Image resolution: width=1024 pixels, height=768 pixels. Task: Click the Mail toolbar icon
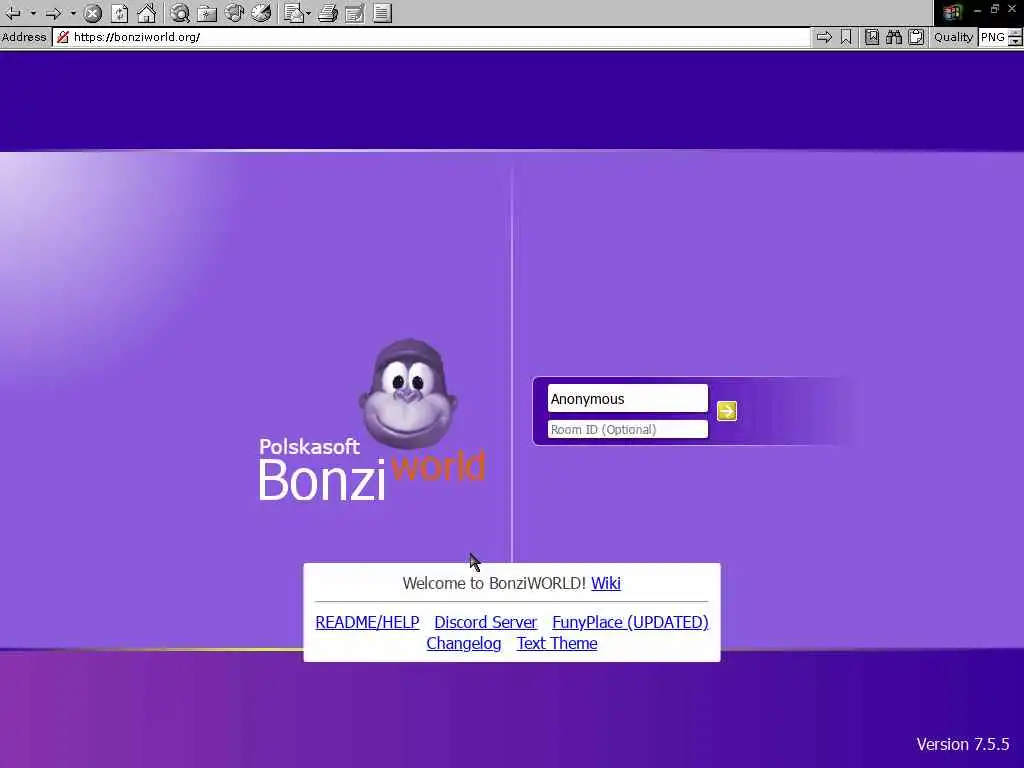[294, 12]
